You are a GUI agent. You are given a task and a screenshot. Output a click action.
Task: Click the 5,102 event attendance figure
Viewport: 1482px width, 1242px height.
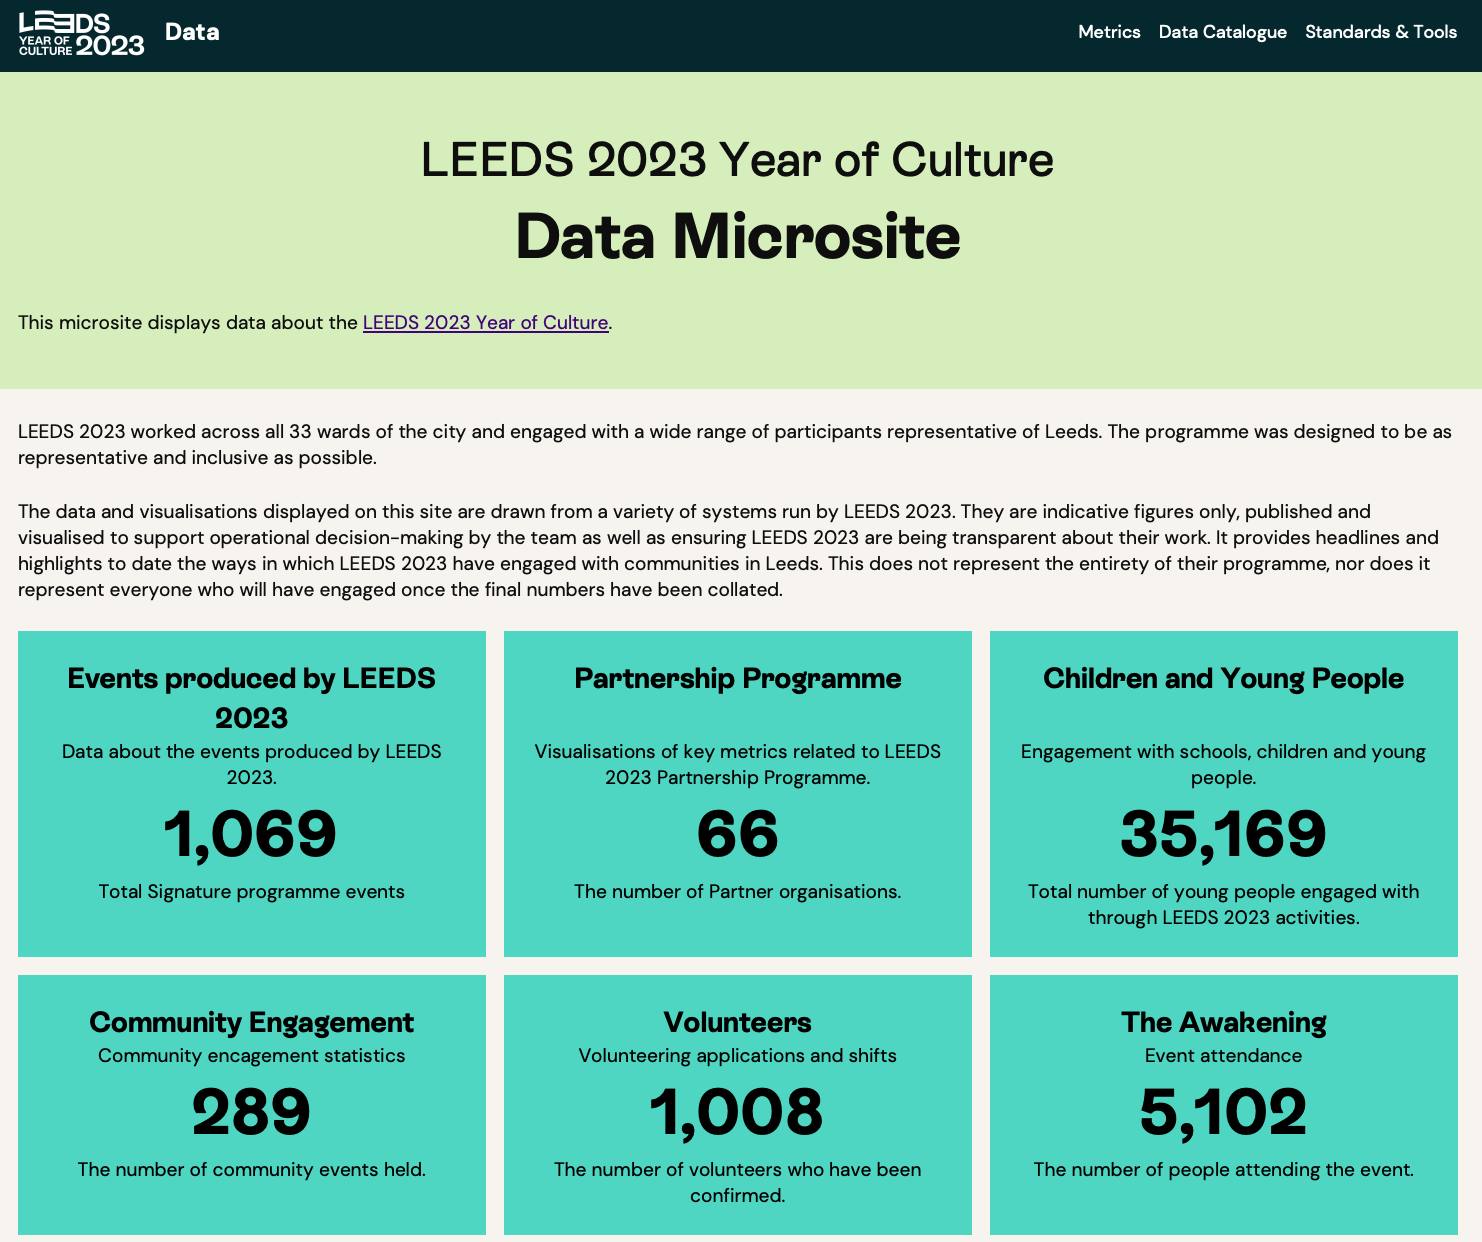pos(1223,1112)
